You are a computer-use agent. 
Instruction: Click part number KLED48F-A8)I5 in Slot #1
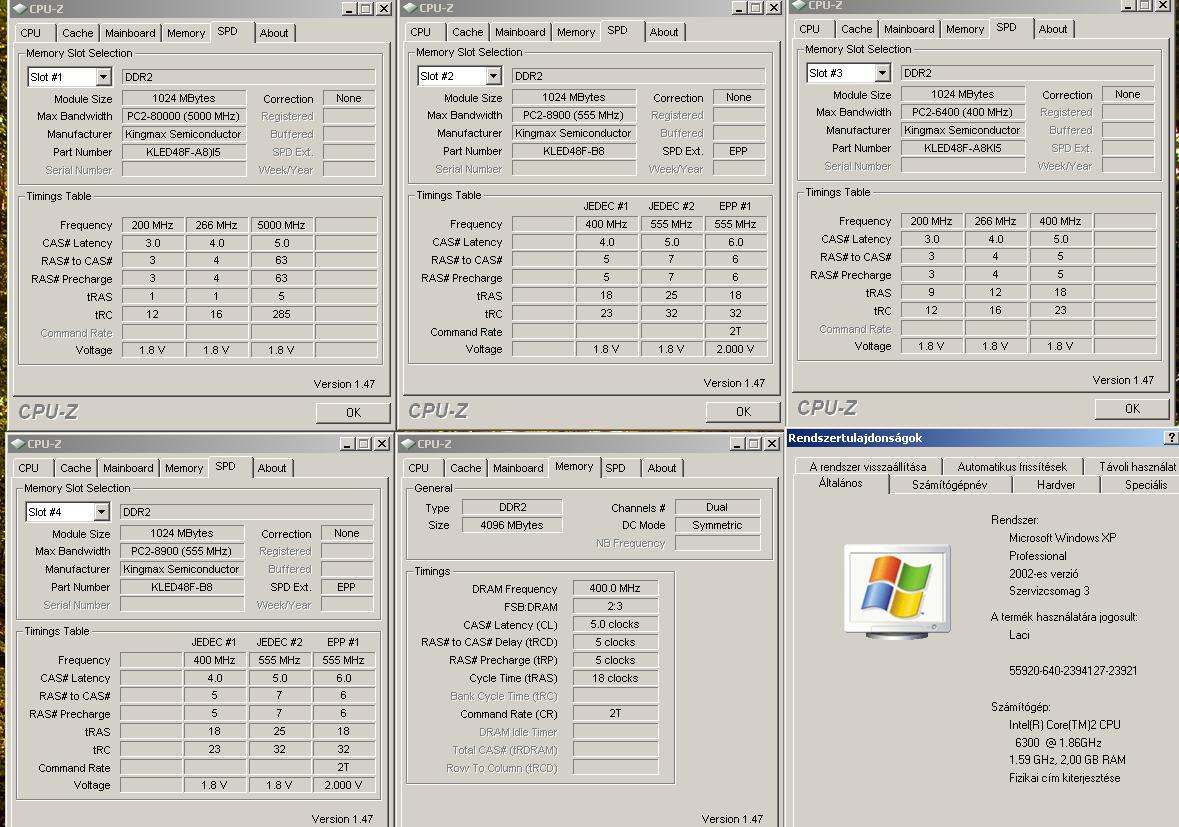coord(183,153)
